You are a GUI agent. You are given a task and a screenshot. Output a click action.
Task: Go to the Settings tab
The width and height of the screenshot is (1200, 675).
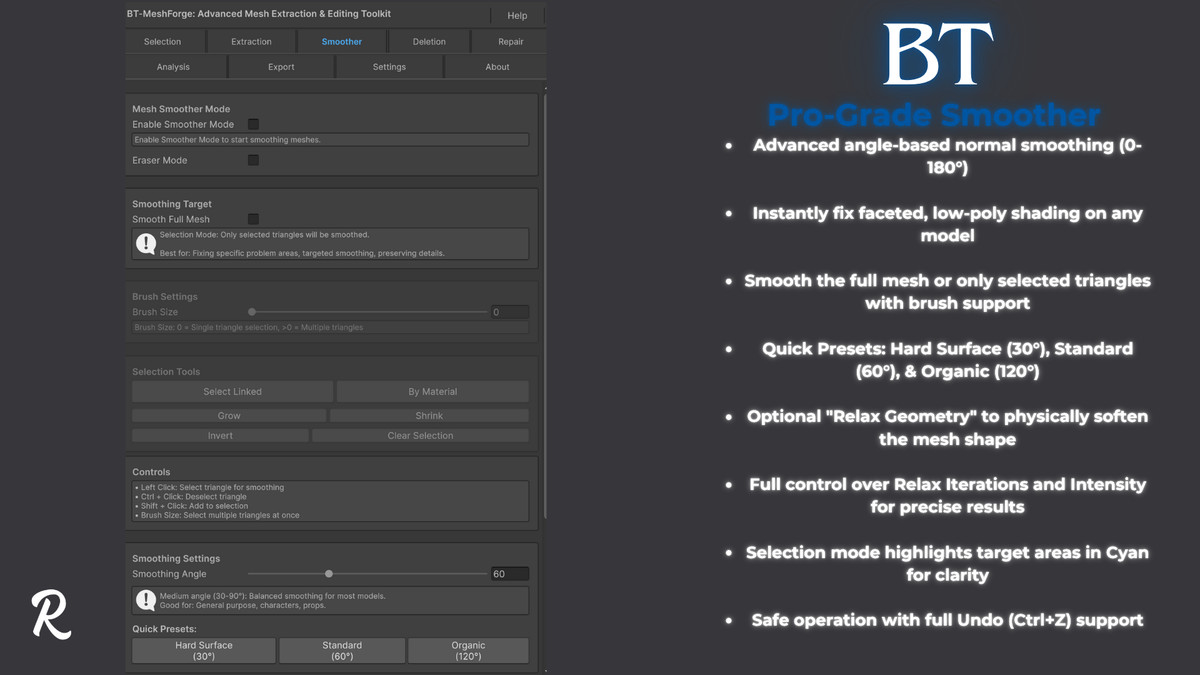389,66
